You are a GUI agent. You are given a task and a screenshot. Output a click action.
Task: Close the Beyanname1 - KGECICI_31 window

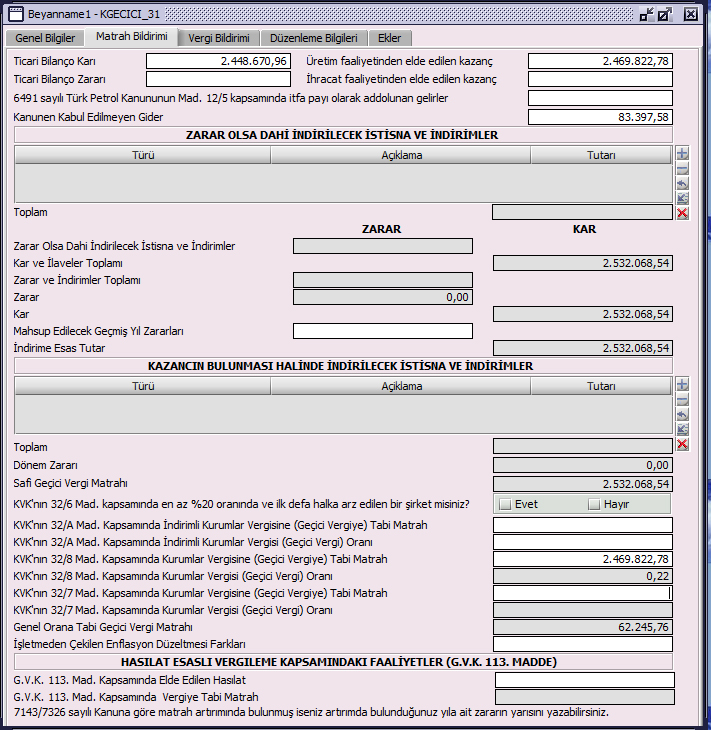691,14
